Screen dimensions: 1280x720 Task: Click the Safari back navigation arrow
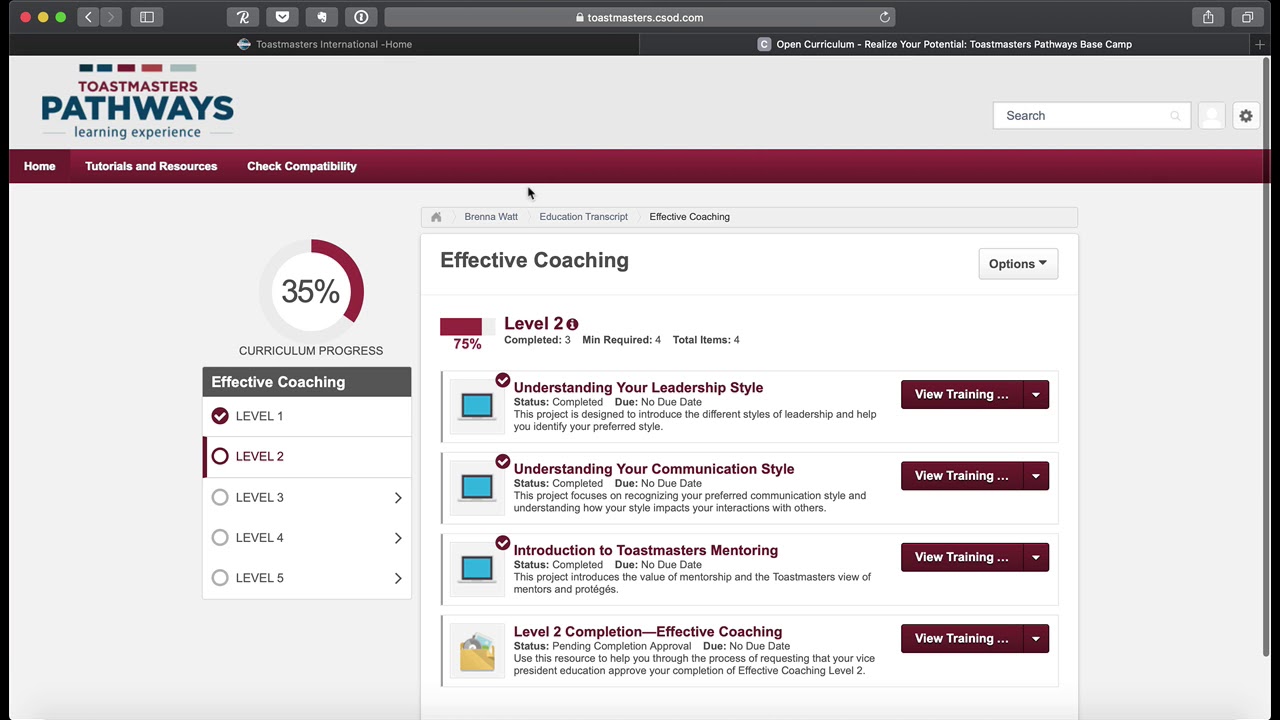(x=88, y=17)
